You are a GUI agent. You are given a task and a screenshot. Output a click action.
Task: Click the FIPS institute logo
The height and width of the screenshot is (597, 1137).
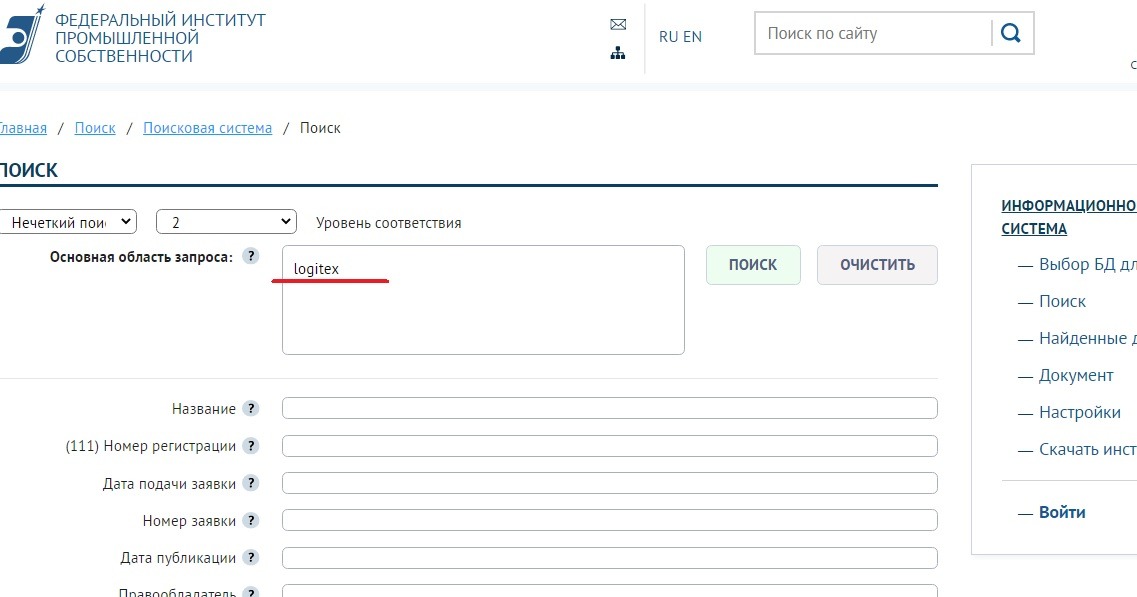[22, 34]
